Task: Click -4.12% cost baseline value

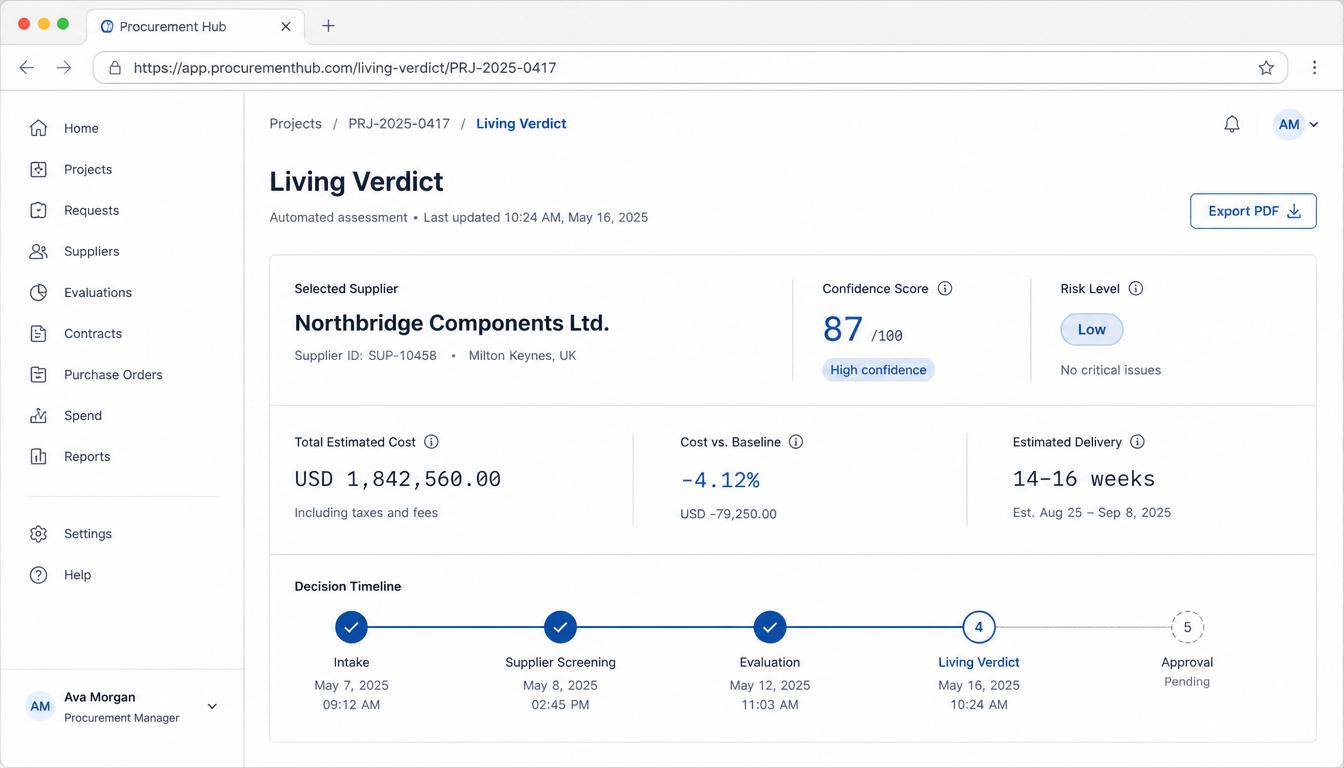Action: (x=719, y=480)
